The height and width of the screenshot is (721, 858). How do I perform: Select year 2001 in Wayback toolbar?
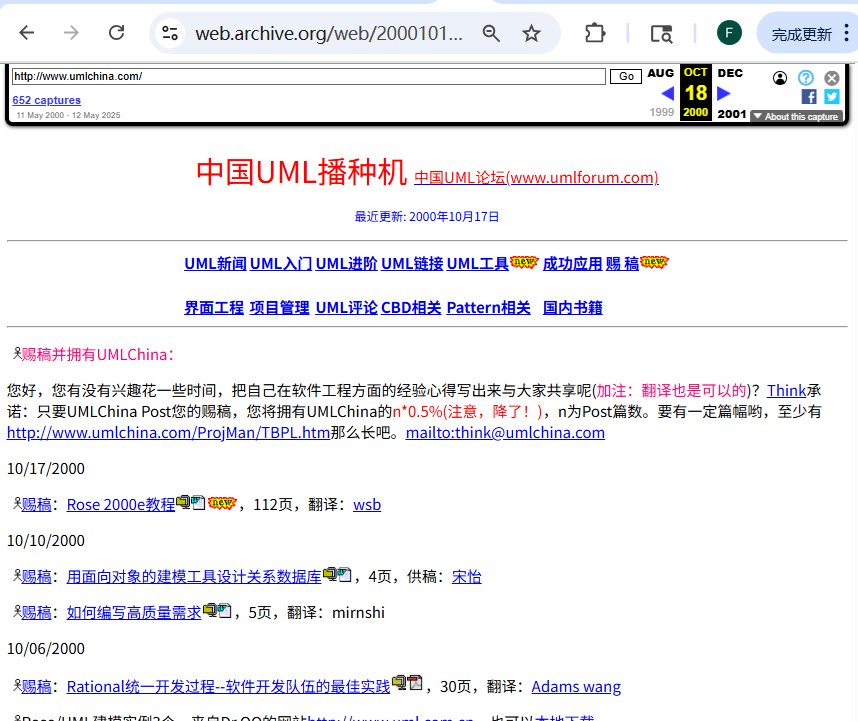[732, 114]
